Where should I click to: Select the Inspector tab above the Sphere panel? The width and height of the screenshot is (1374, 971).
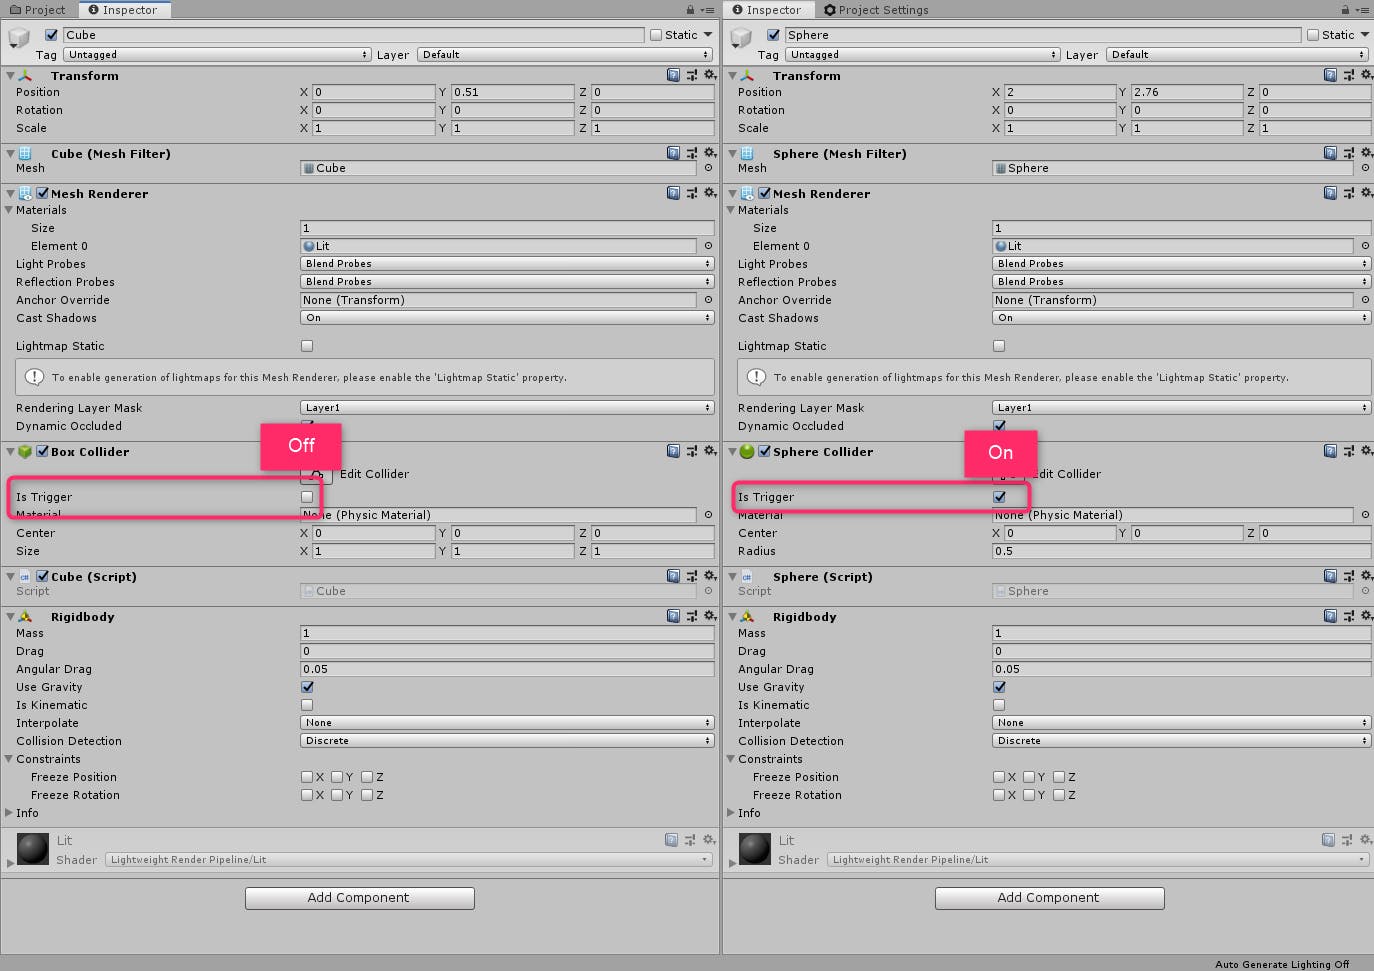pos(767,10)
